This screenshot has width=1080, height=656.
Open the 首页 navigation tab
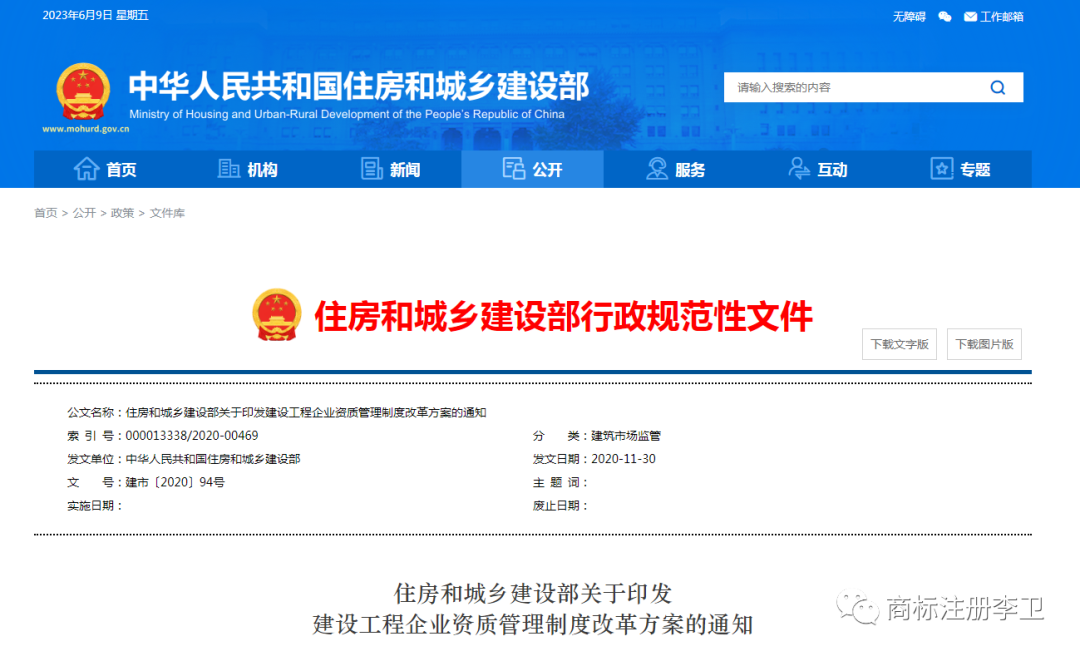coord(105,169)
